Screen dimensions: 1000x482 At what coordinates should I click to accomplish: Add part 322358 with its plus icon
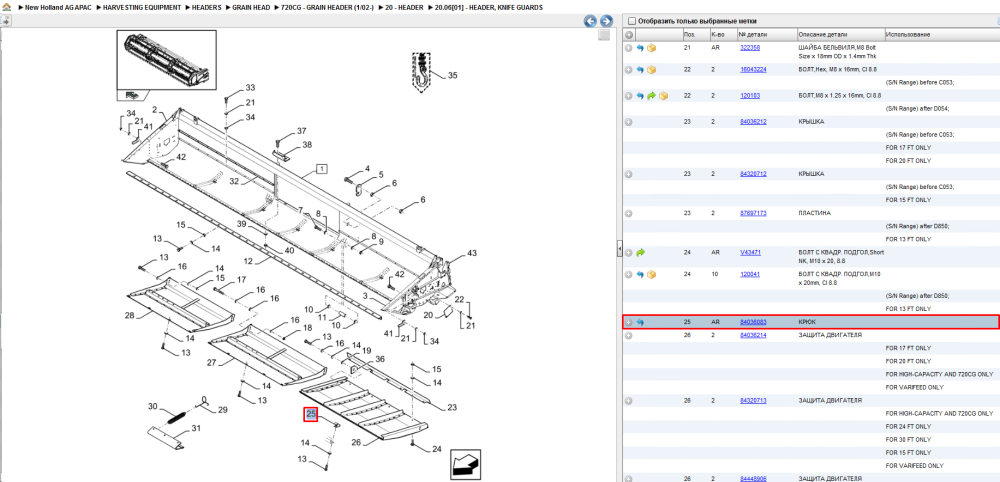point(629,48)
